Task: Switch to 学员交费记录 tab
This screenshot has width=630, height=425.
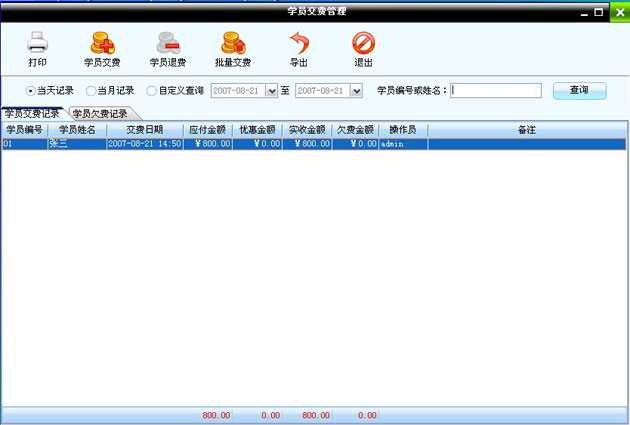Action: 32,114
